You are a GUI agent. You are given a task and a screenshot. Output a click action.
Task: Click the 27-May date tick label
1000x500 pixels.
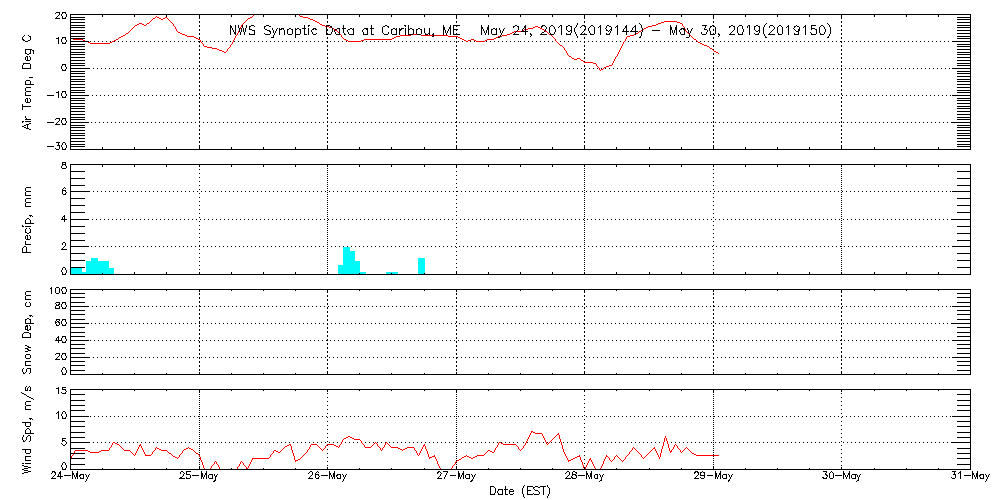[x=456, y=476]
